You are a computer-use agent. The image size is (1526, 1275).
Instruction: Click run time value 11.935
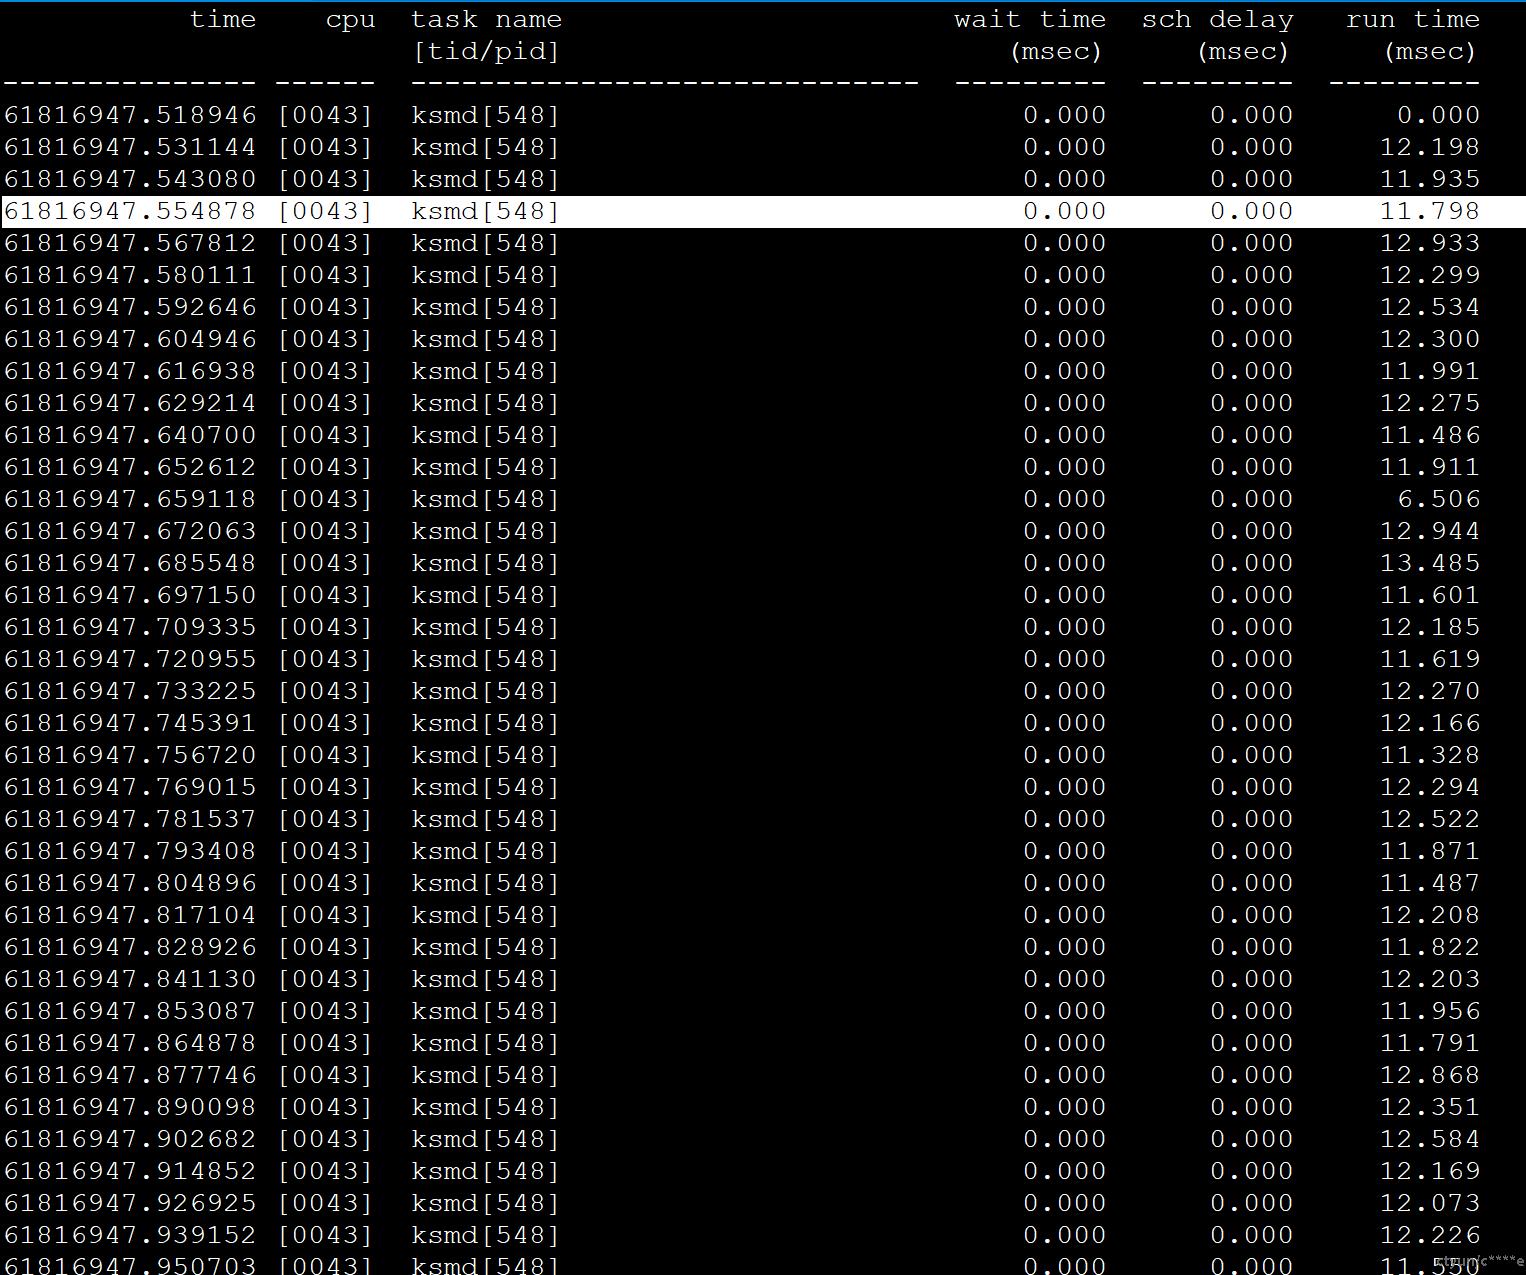pos(1430,179)
